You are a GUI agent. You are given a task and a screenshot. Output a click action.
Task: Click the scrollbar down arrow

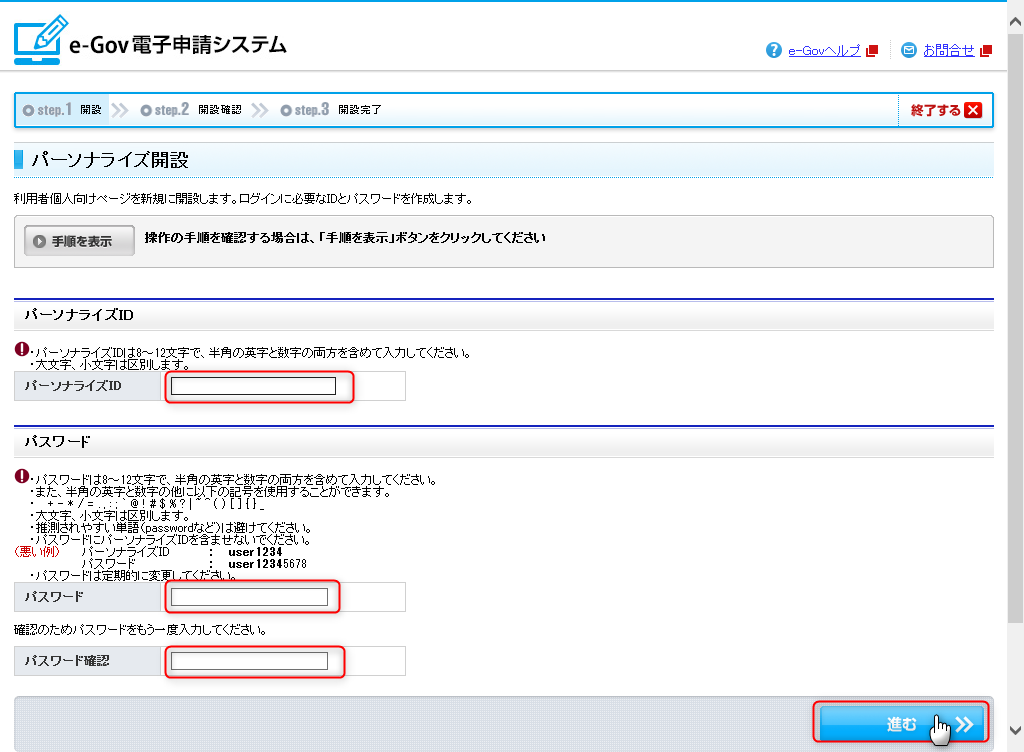coord(1015,731)
